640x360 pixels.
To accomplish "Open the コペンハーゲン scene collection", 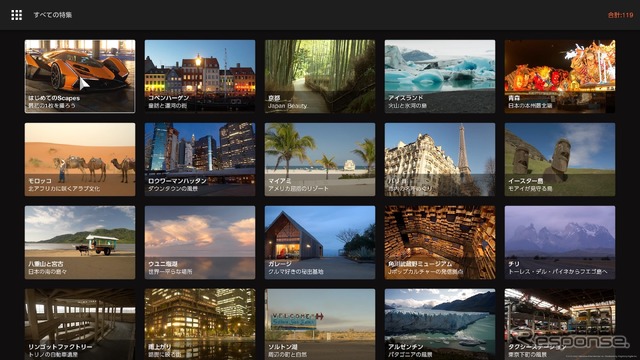I will pos(200,76).
